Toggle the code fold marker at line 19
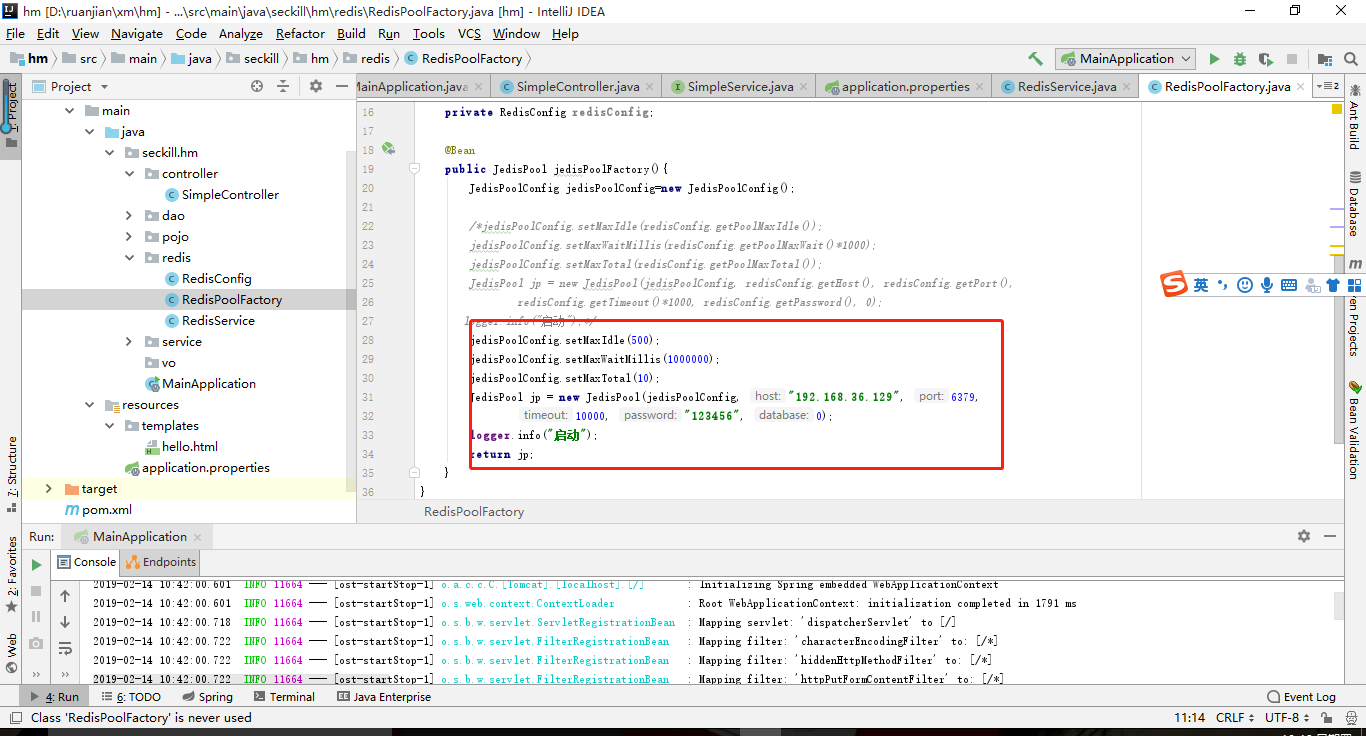The width and height of the screenshot is (1366, 736). pyautogui.click(x=414, y=169)
